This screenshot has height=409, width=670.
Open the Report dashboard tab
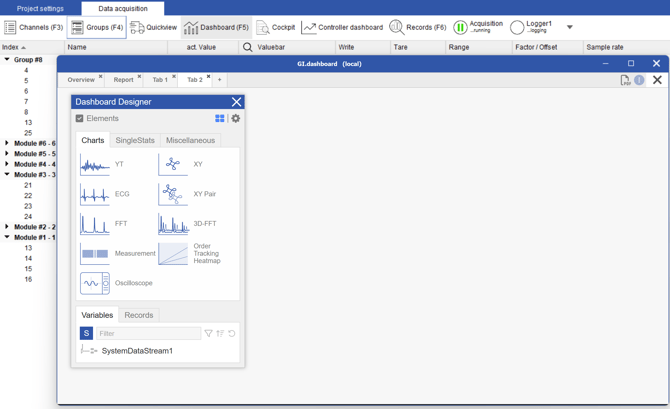point(123,80)
